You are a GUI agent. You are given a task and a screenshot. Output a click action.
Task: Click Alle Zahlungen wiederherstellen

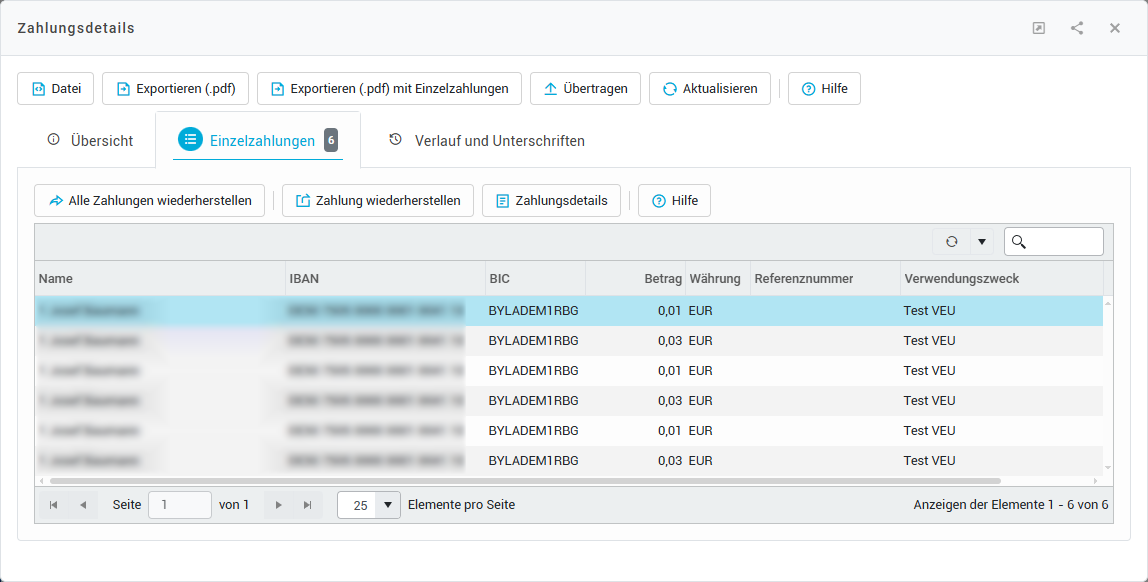click(150, 200)
